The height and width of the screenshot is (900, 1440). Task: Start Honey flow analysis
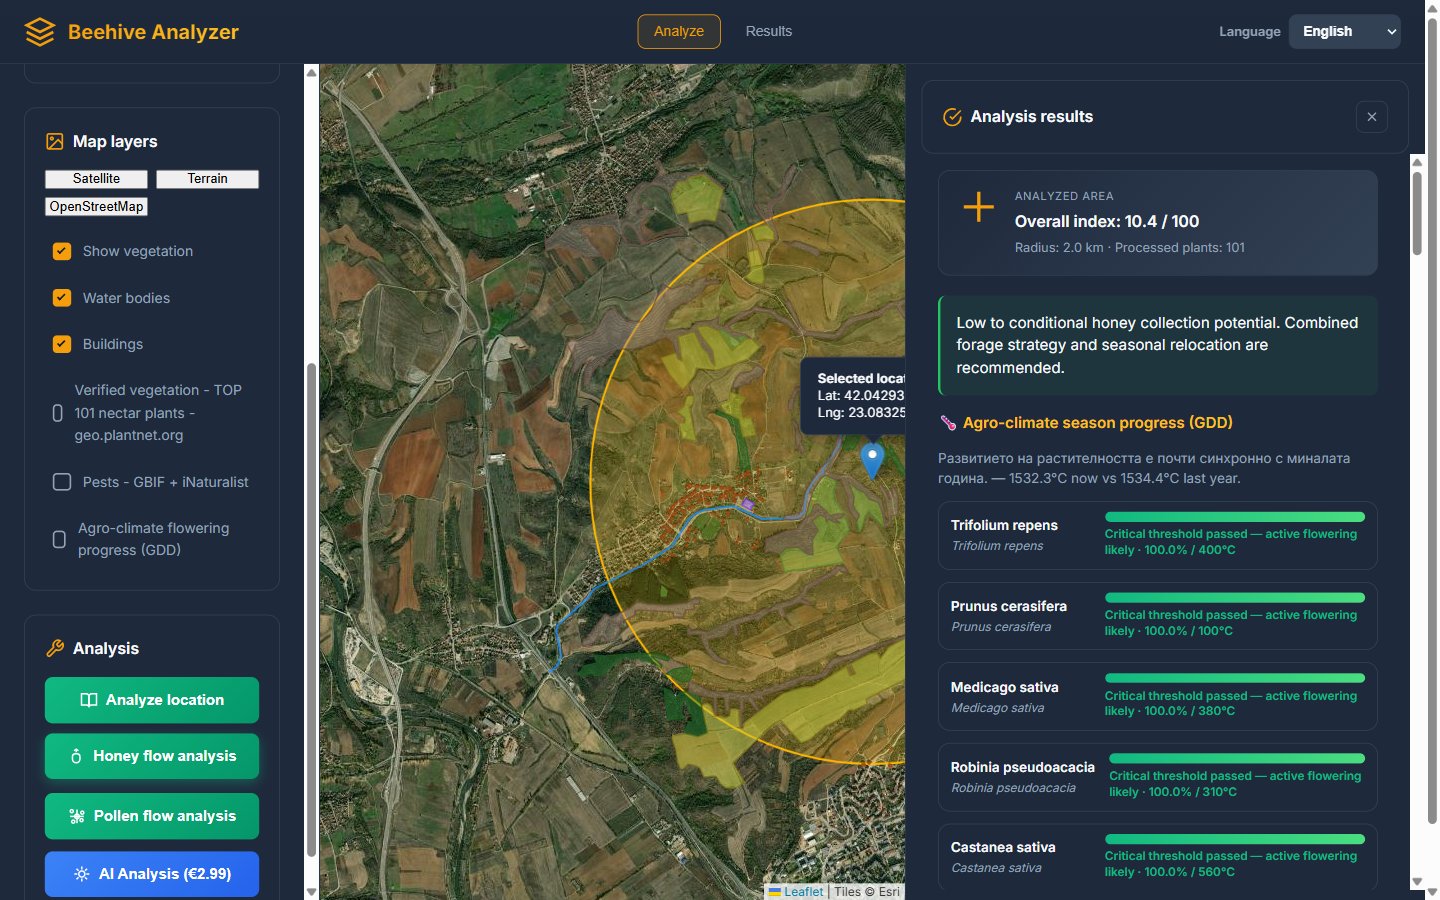[x=152, y=756]
